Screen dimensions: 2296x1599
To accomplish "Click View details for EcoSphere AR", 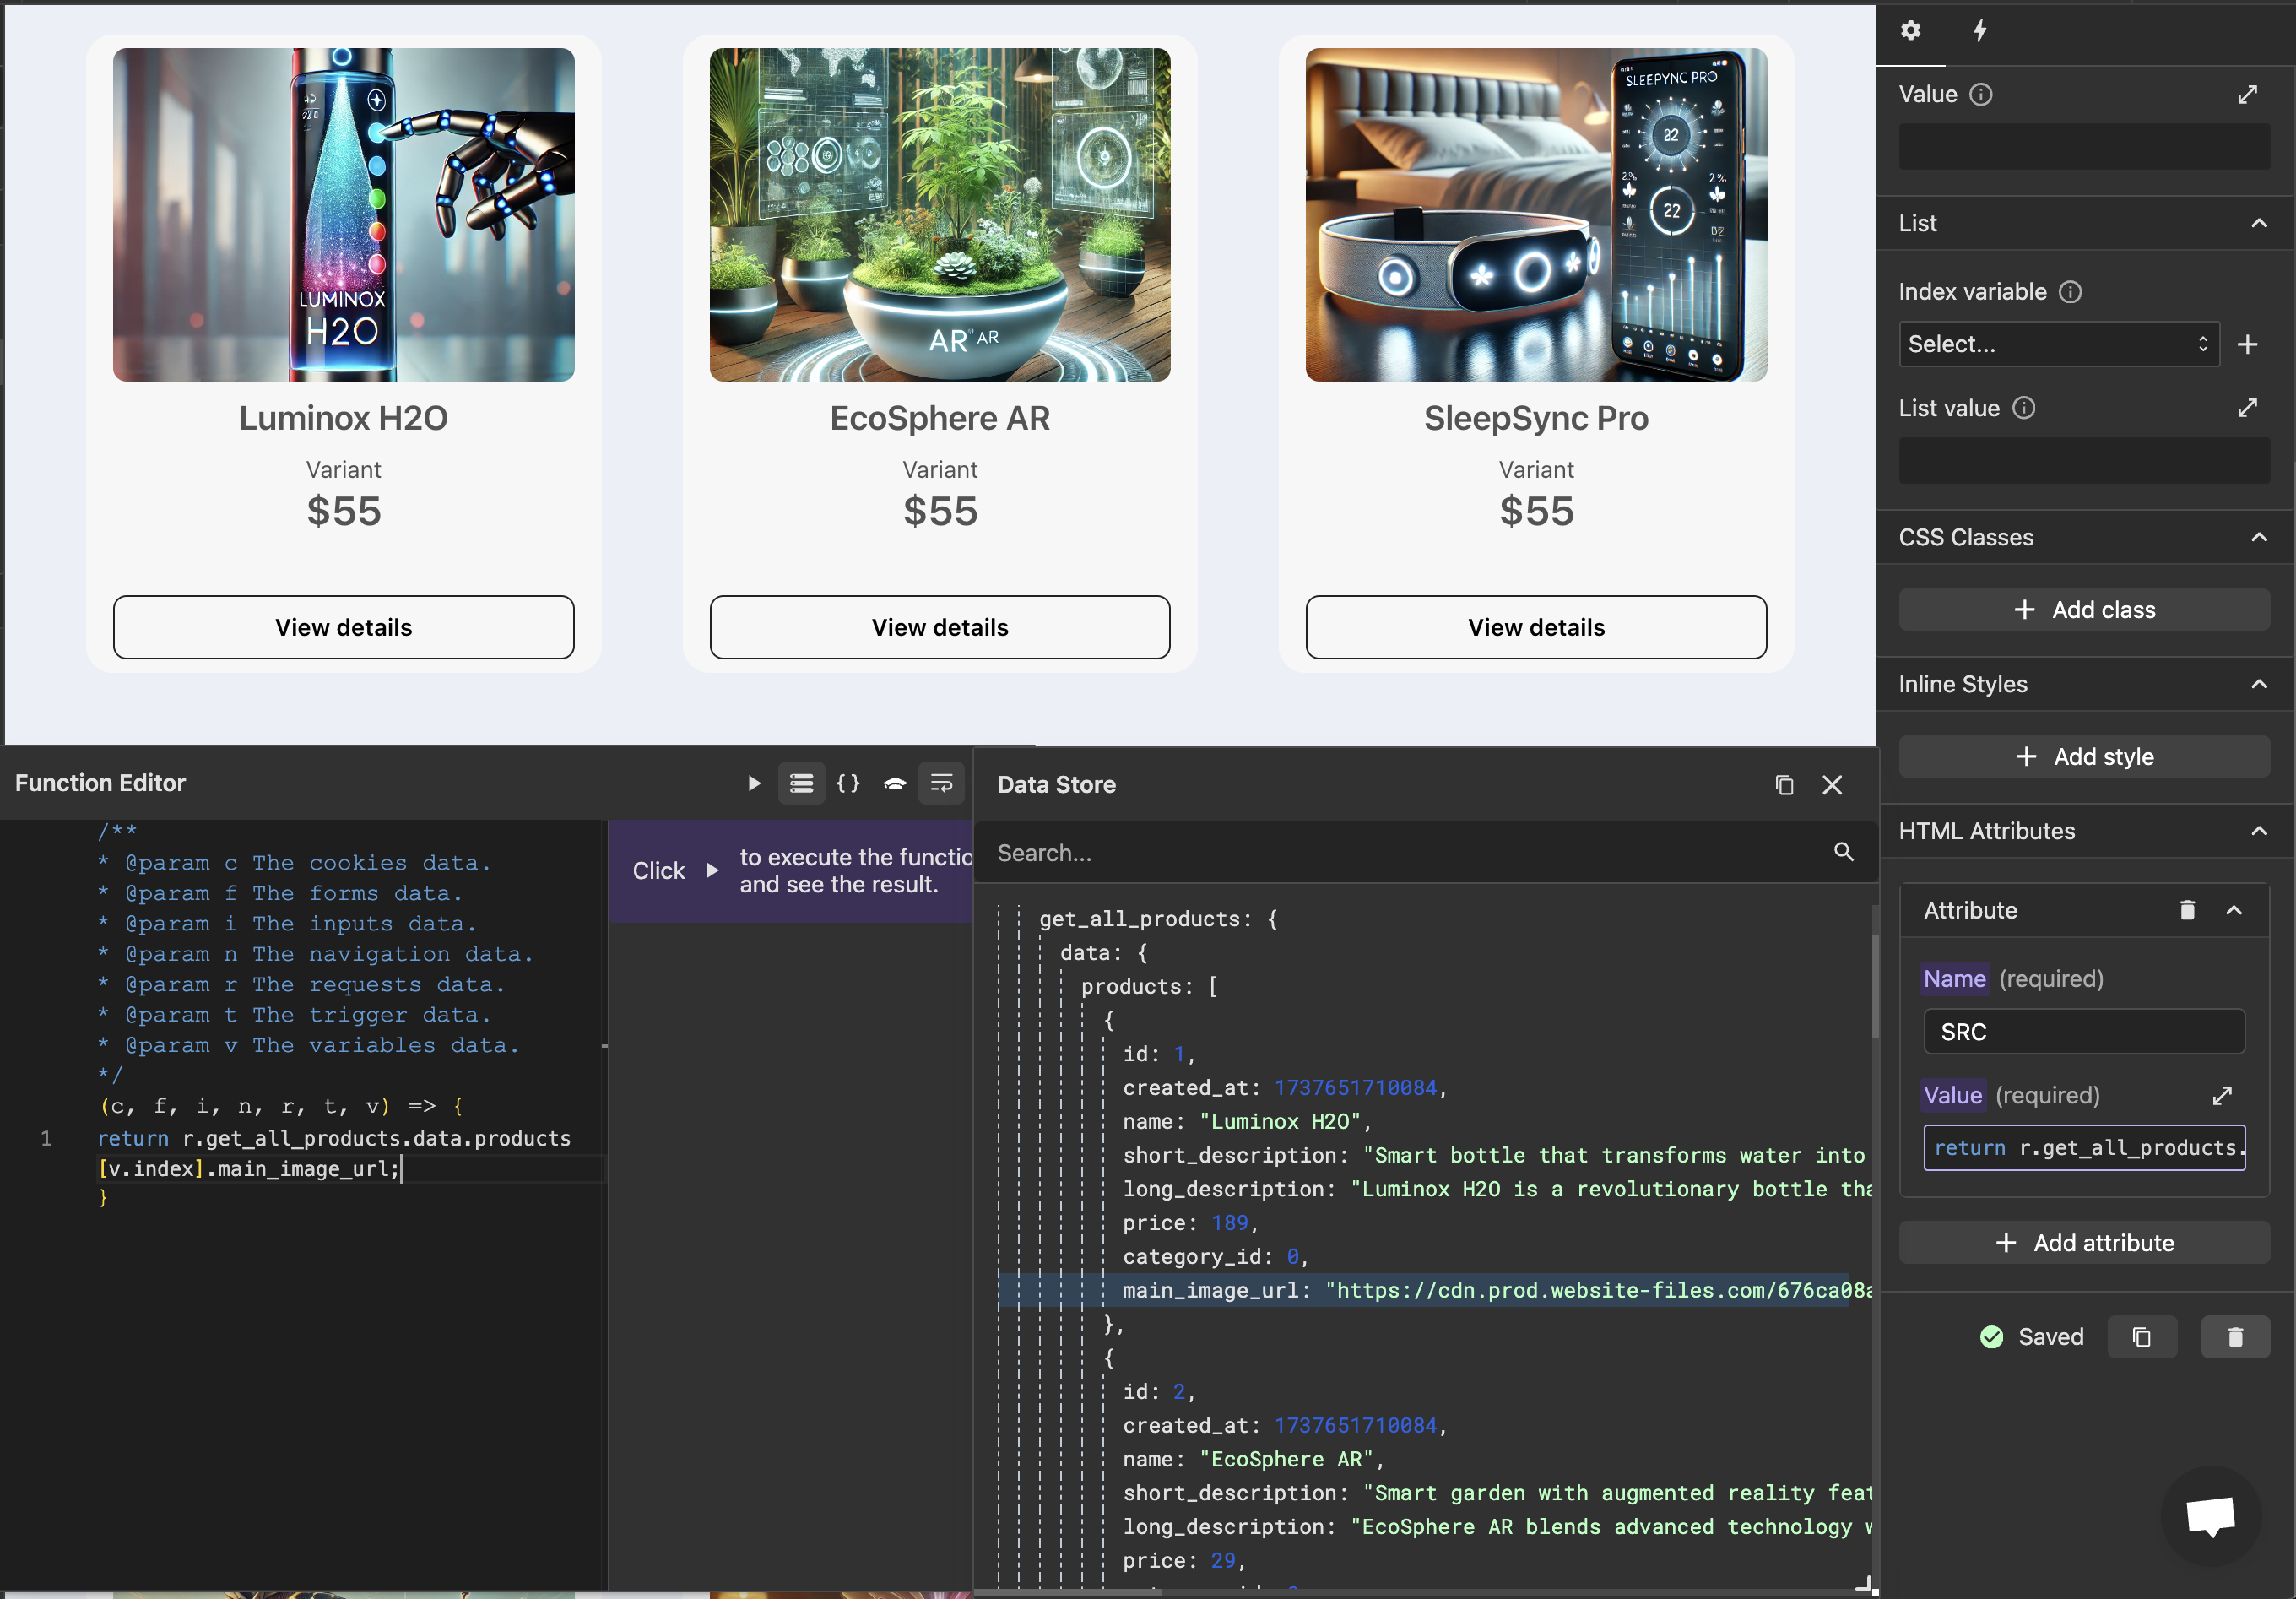I will pyautogui.click(x=939, y=627).
